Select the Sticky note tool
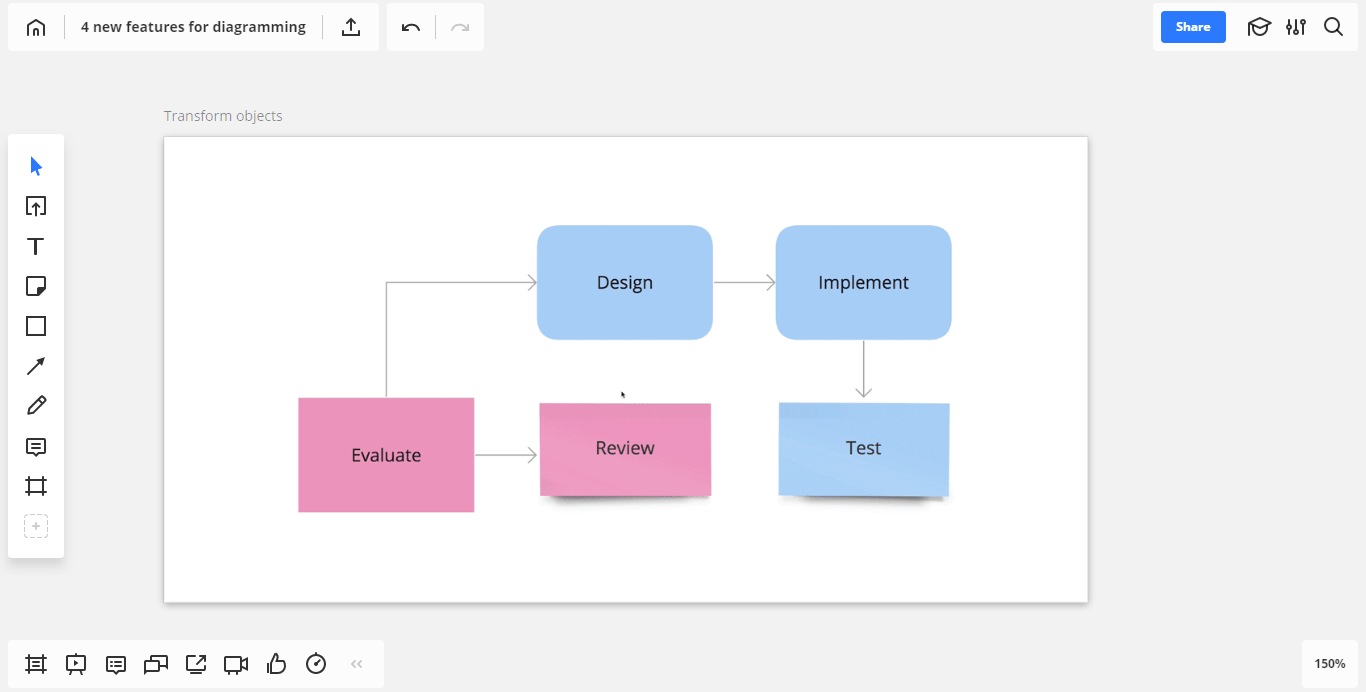 [x=36, y=286]
